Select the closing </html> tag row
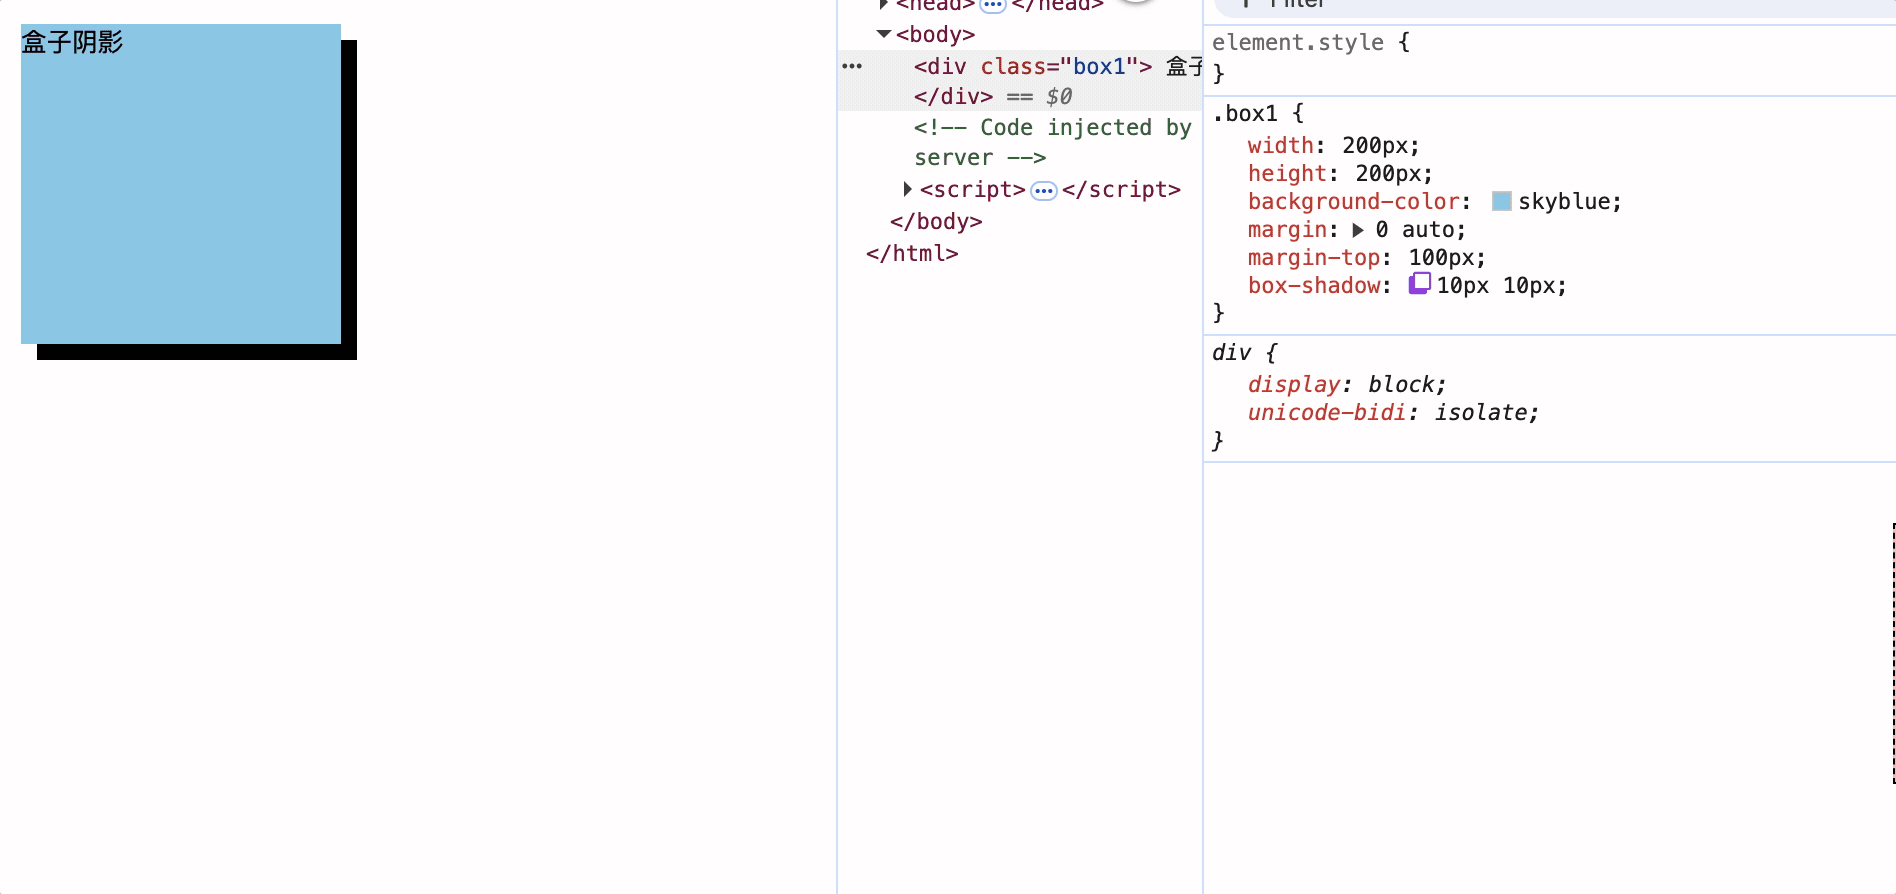Screen dimensions: 1896x894 (912, 253)
